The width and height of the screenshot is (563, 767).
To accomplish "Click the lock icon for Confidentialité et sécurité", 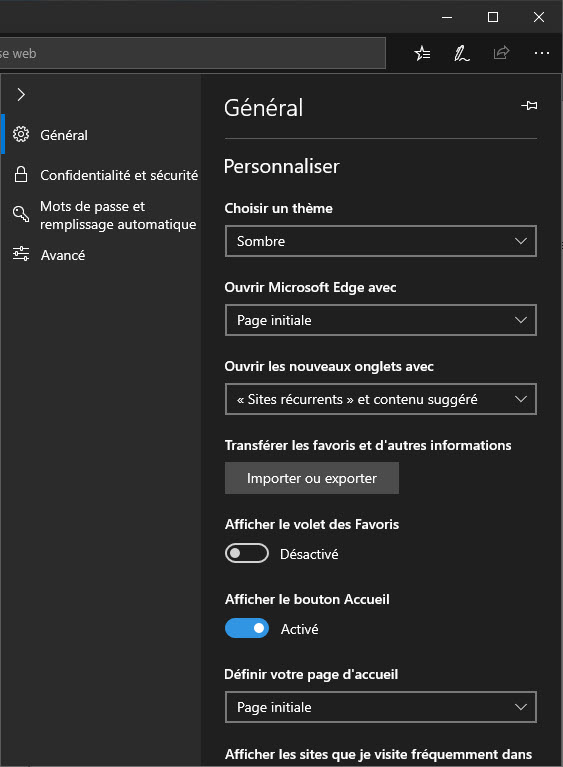I will point(21,174).
